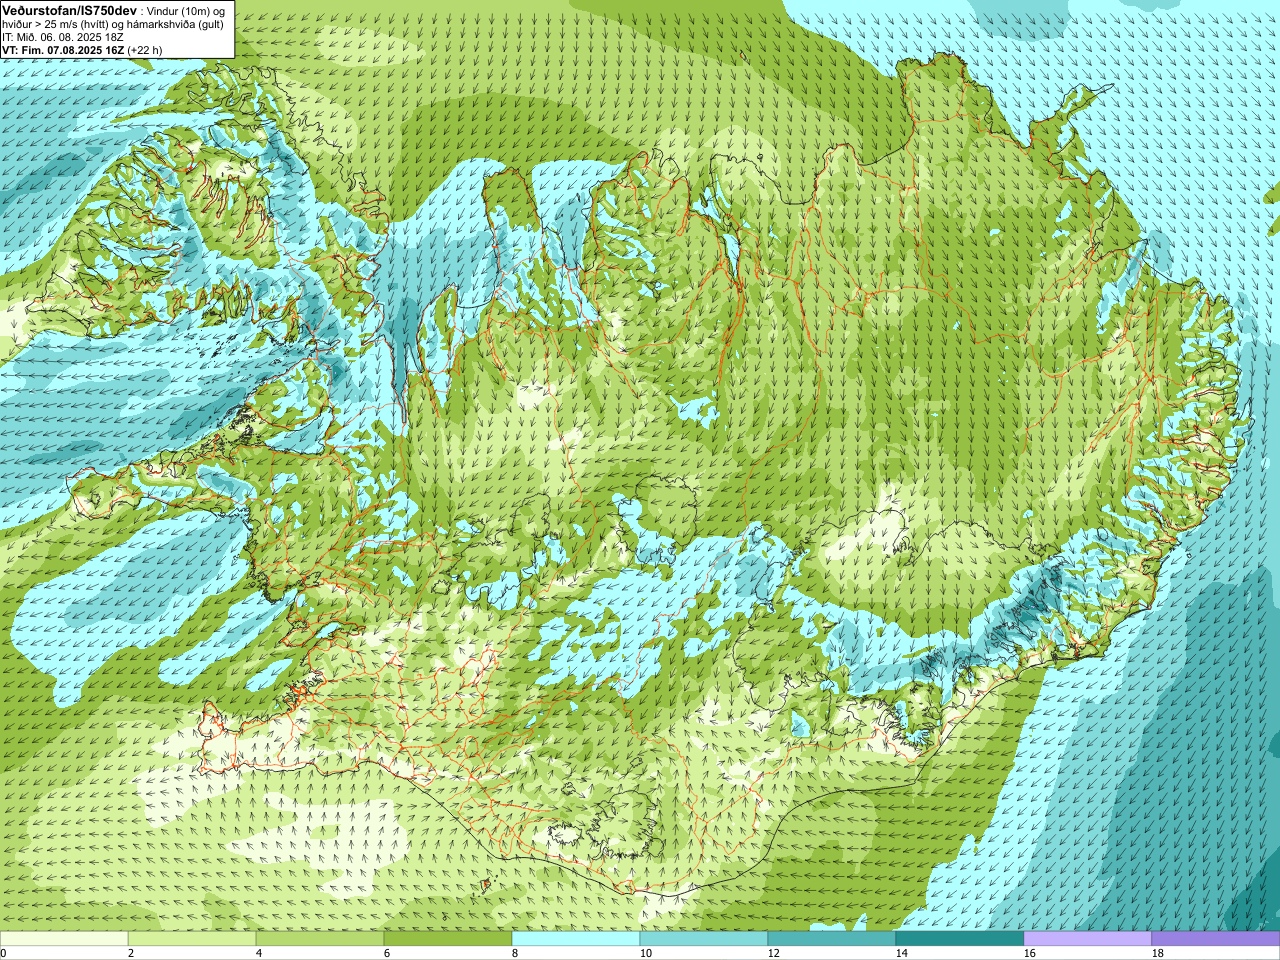Click the legend scale label "12"
Image resolution: width=1280 pixels, height=960 pixels.
point(774,954)
